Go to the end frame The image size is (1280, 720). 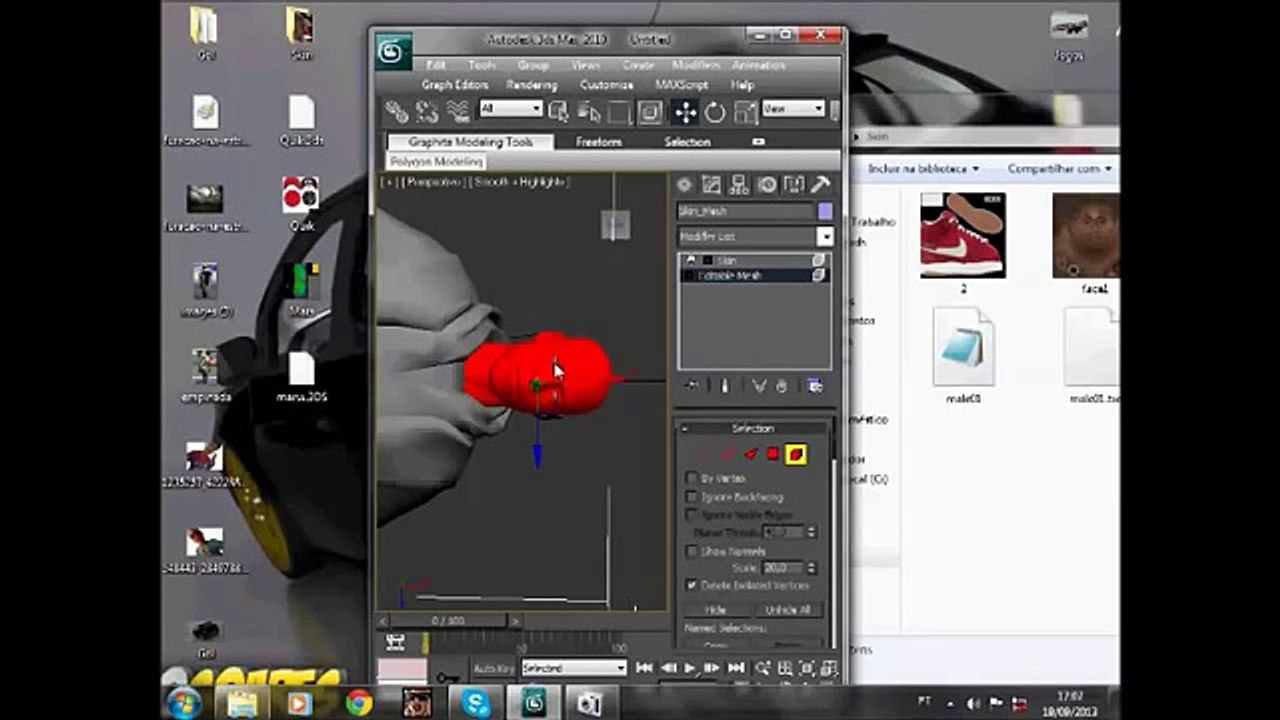click(x=736, y=668)
